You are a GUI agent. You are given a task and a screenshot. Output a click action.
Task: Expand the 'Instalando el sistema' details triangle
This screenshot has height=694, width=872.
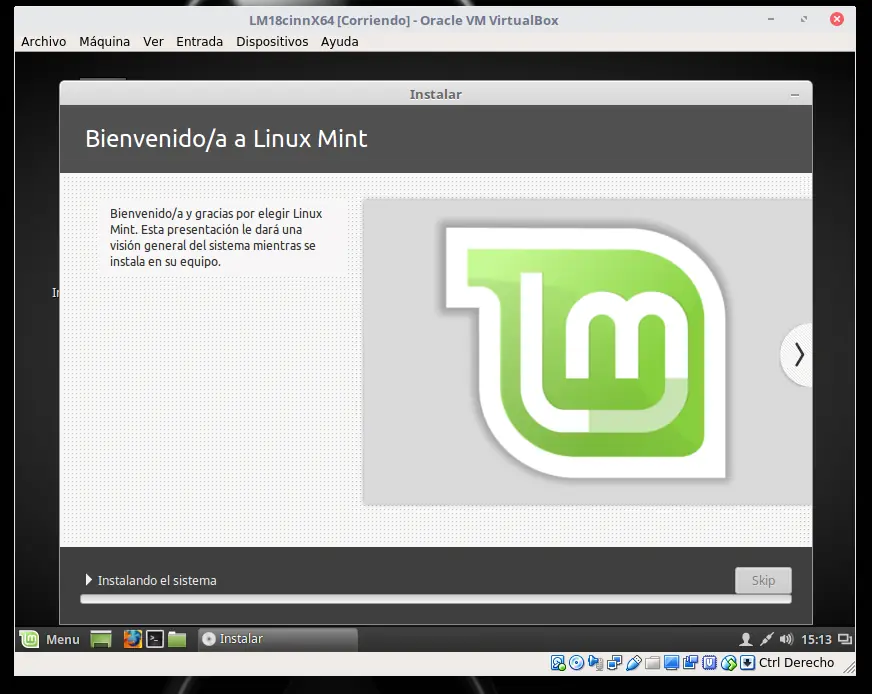[x=88, y=580]
